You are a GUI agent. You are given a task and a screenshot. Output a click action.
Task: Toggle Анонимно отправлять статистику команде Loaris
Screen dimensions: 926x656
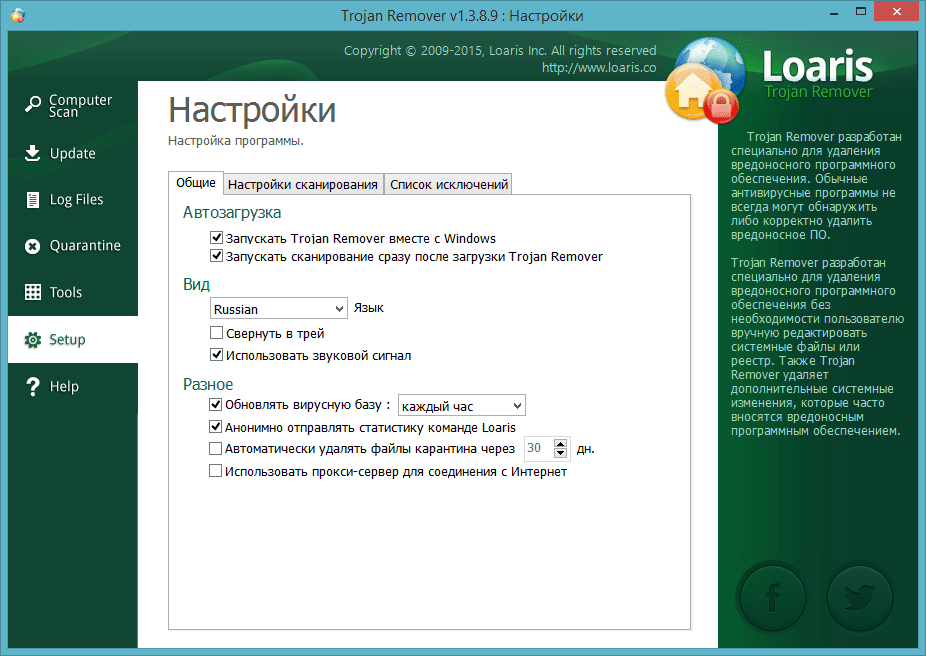(216, 427)
